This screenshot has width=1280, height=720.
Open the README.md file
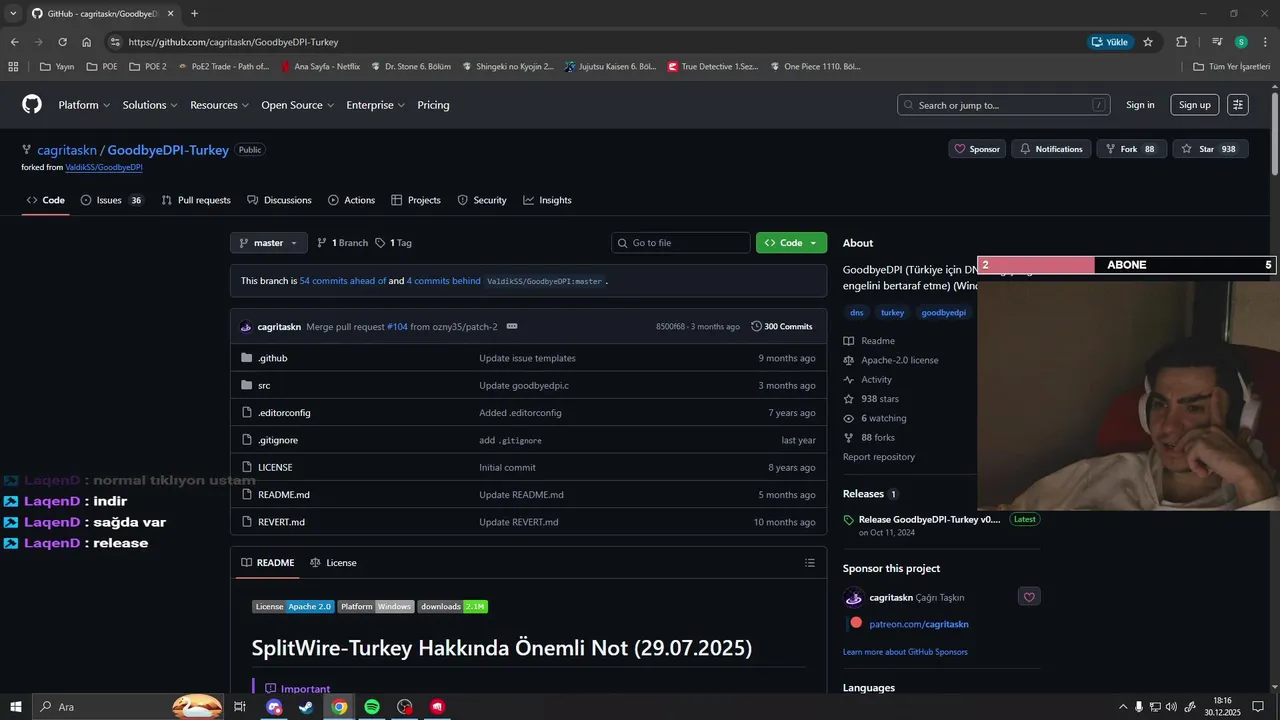click(x=284, y=495)
